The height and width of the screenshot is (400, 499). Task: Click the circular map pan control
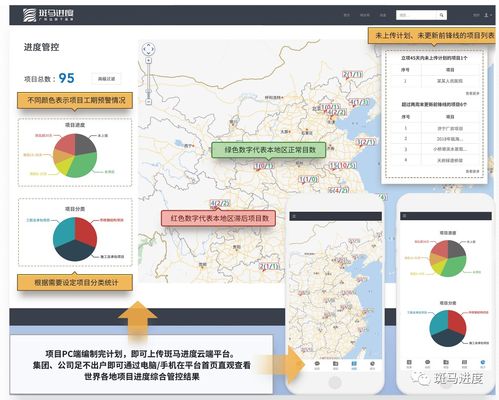tap(148, 49)
